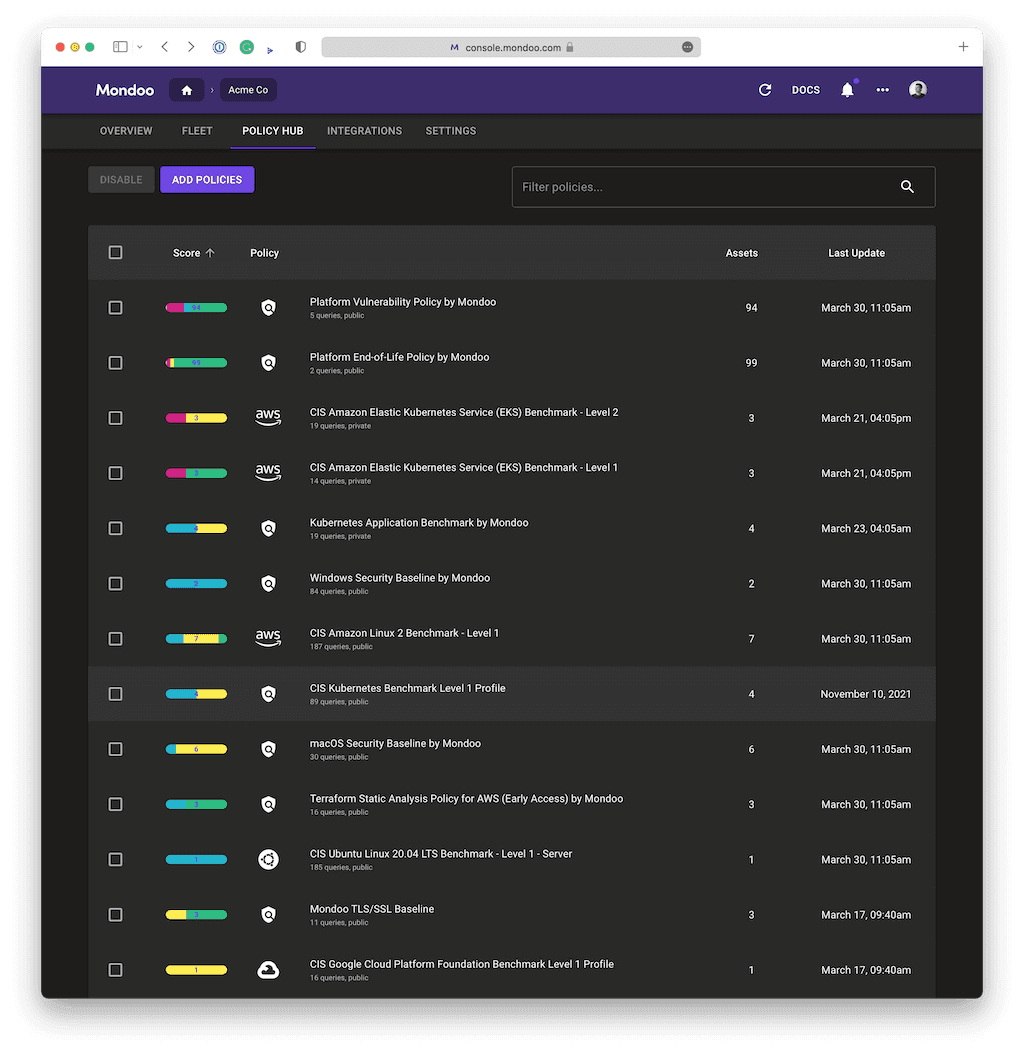
Task: Switch to the Fleet tab
Action: (x=197, y=130)
